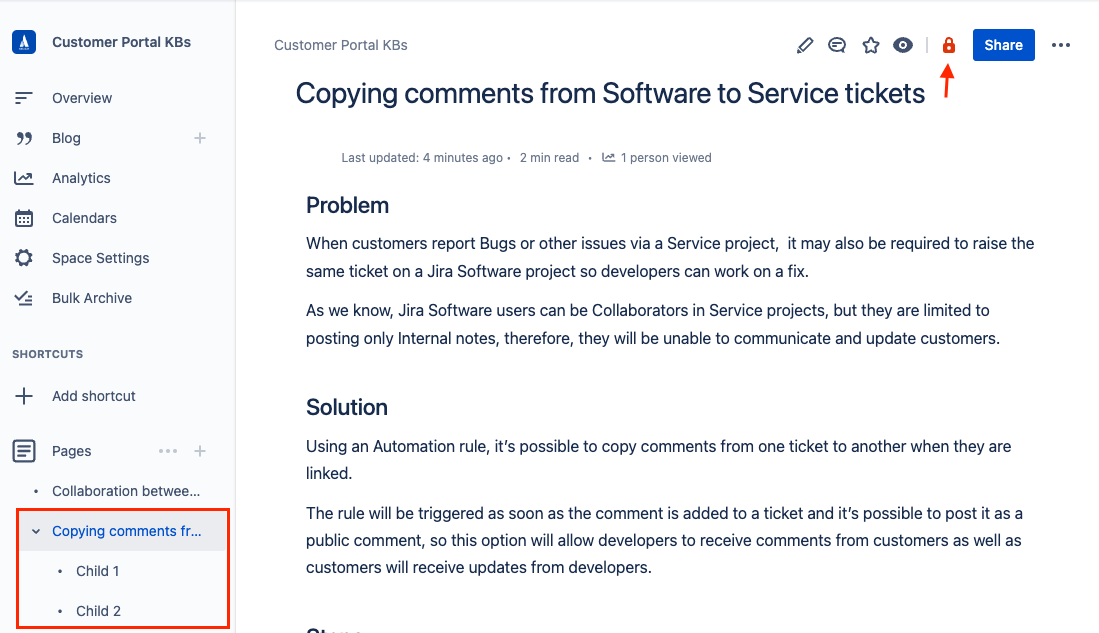Click the page title Copying comments from Software
Screen dimensions: 1099x633
coord(610,93)
